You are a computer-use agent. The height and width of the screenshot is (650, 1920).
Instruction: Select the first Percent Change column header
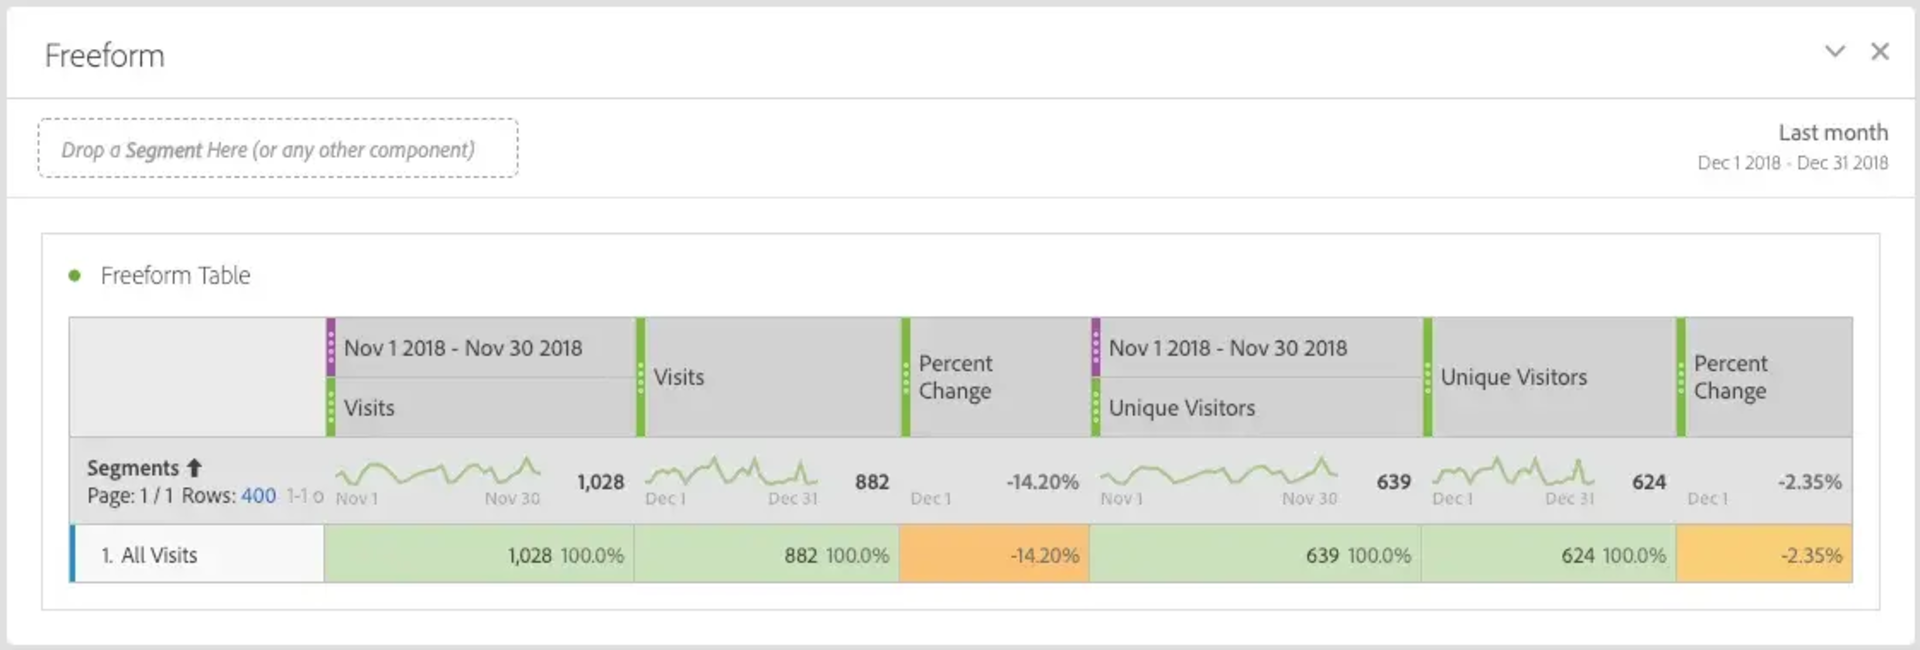click(x=955, y=377)
